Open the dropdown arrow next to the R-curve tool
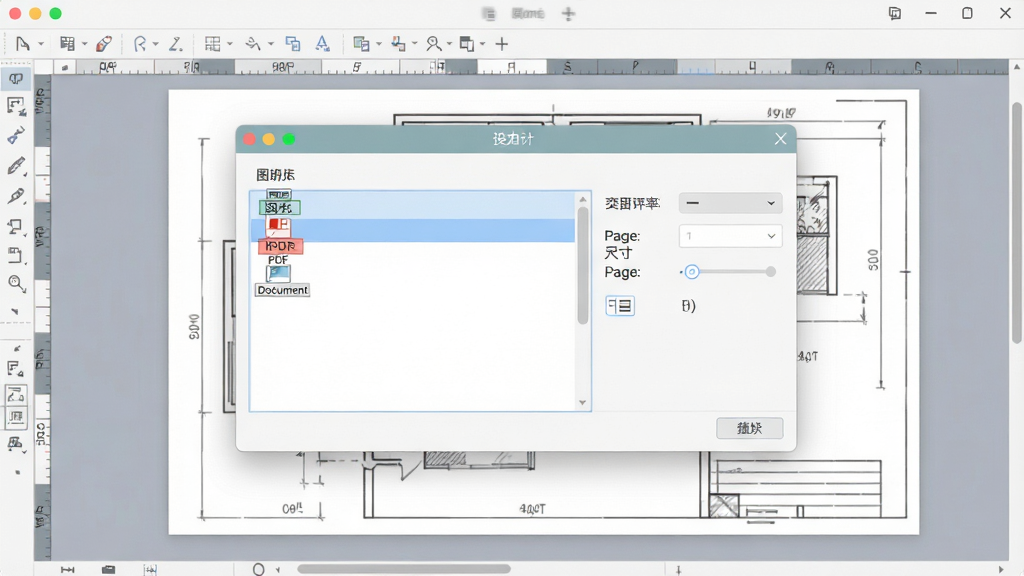The image size is (1024, 576). pyautogui.click(x=155, y=44)
